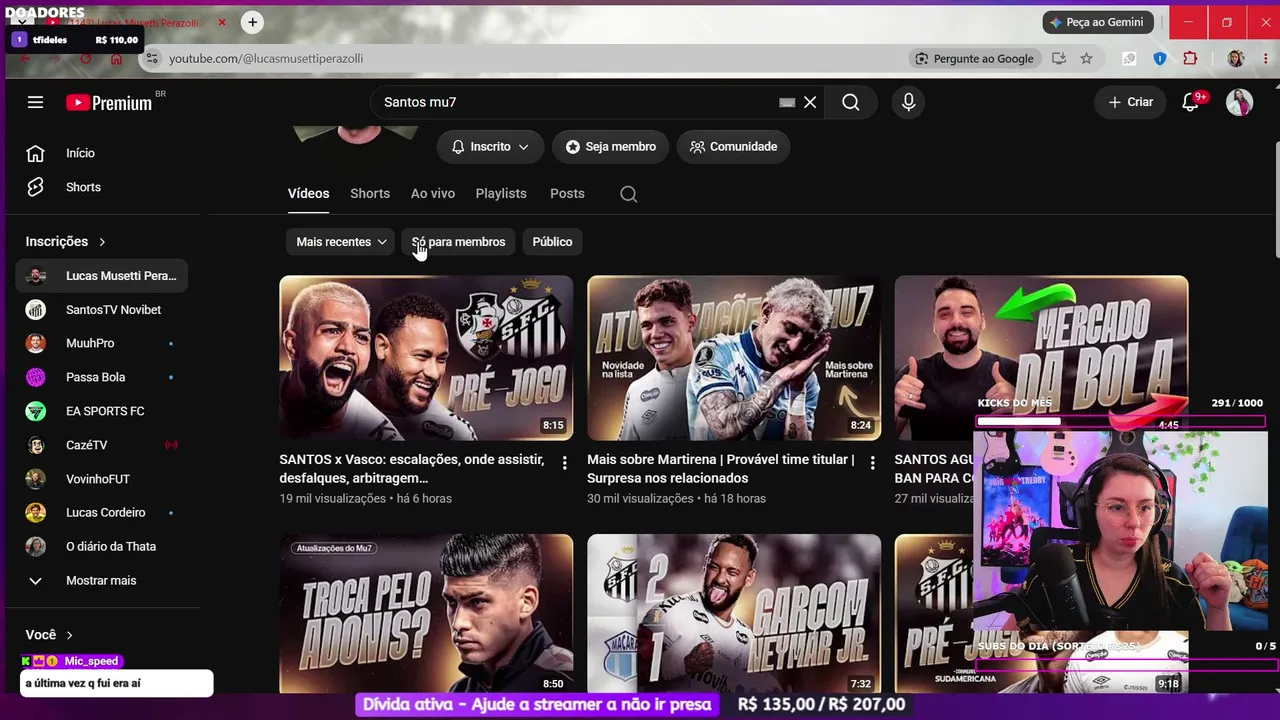Open MuuhPro subscription avatar
1280x720 pixels.
pos(36,343)
